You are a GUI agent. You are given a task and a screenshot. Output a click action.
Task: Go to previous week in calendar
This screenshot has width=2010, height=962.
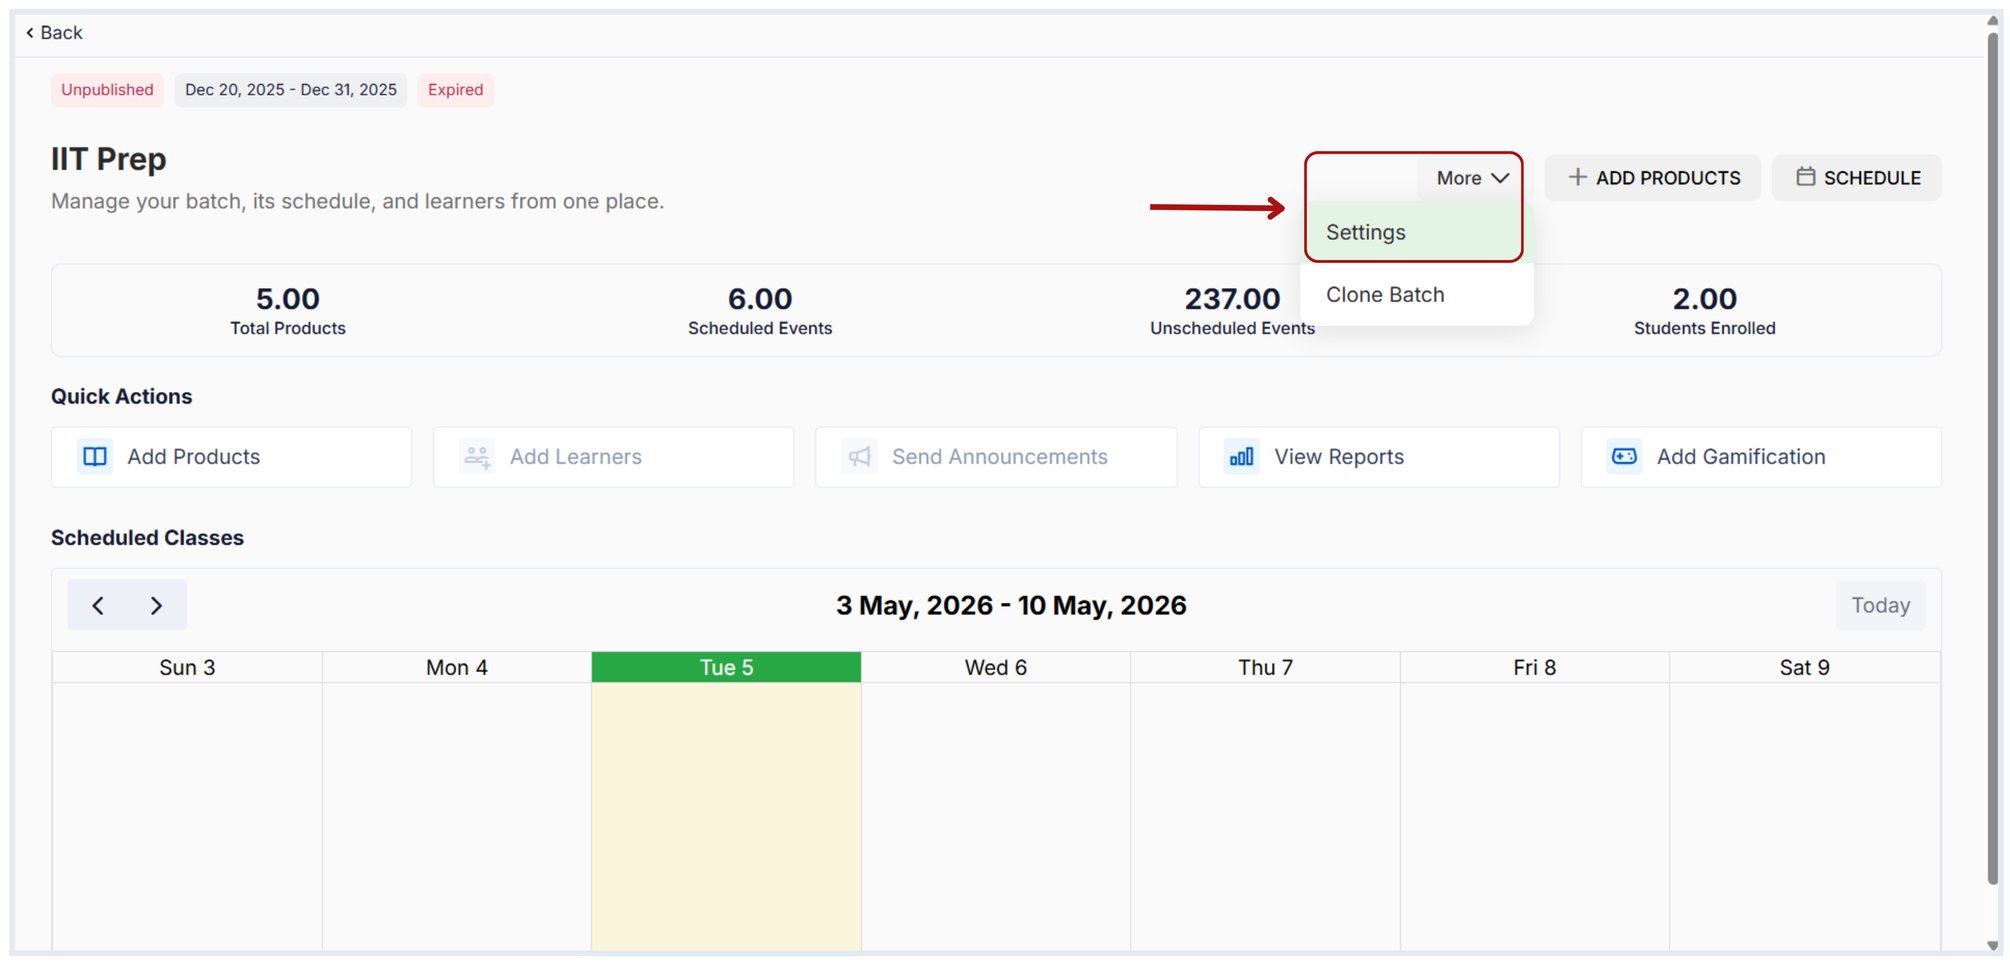tap(98, 605)
